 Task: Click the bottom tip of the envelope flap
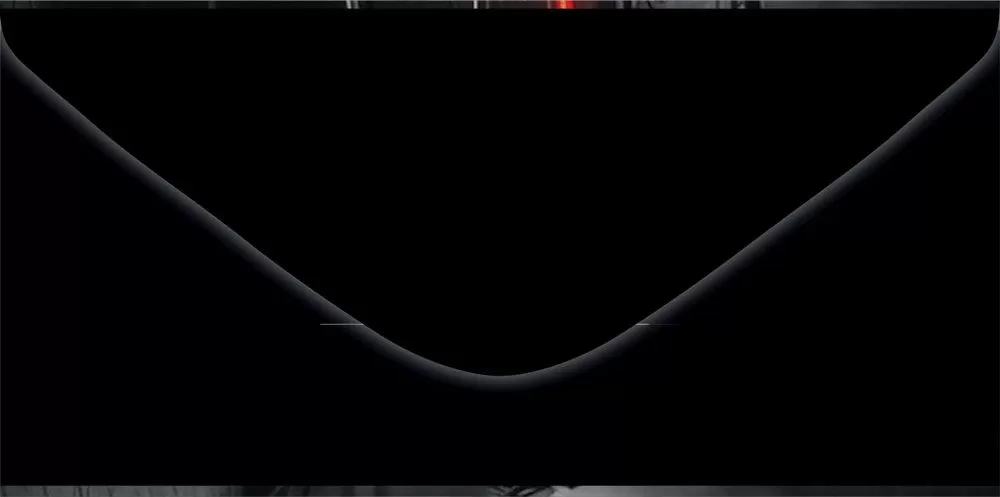500,376
